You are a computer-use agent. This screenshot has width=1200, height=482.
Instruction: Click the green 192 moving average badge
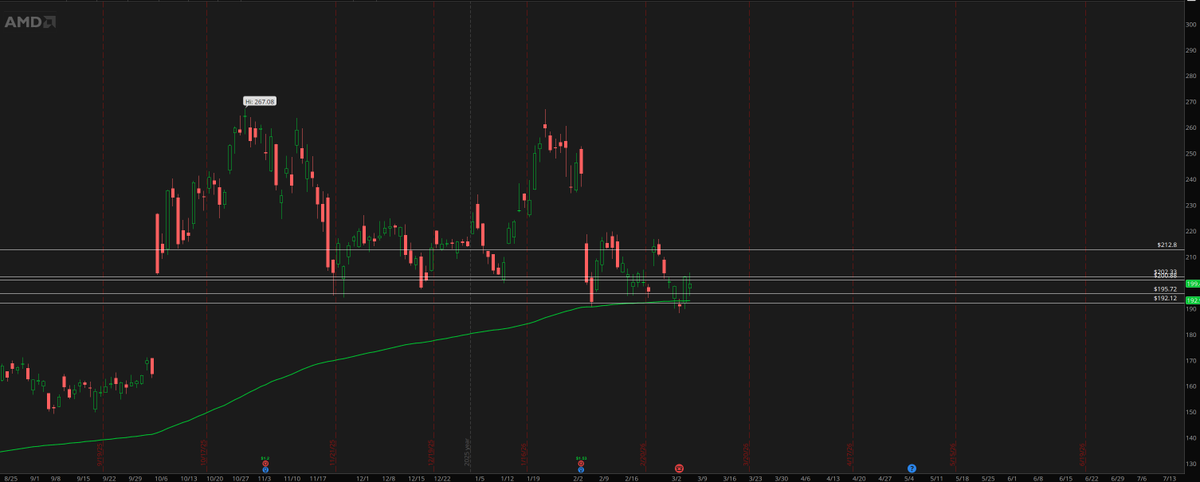(x=1192, y=300)
